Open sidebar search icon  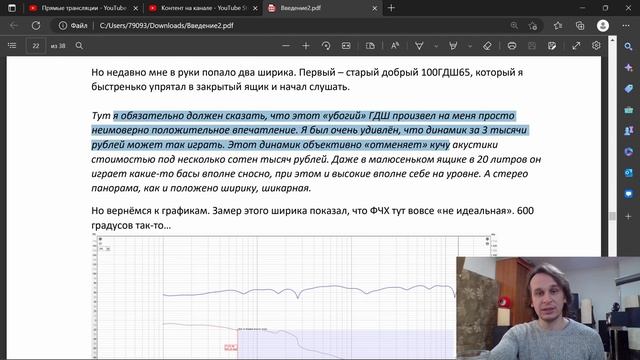tap(629, 47)
